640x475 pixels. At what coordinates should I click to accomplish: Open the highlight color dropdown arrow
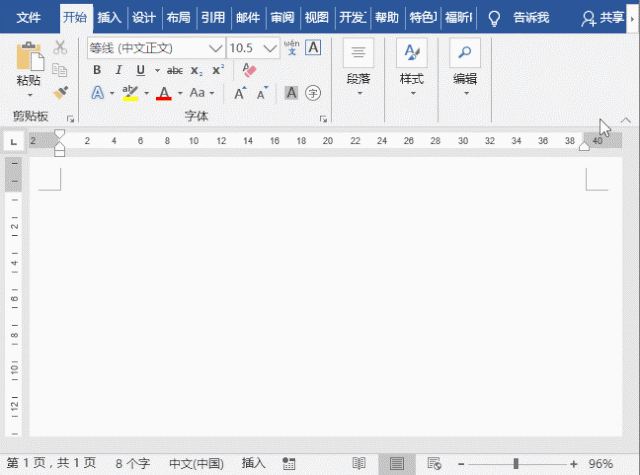click(146, 93)
